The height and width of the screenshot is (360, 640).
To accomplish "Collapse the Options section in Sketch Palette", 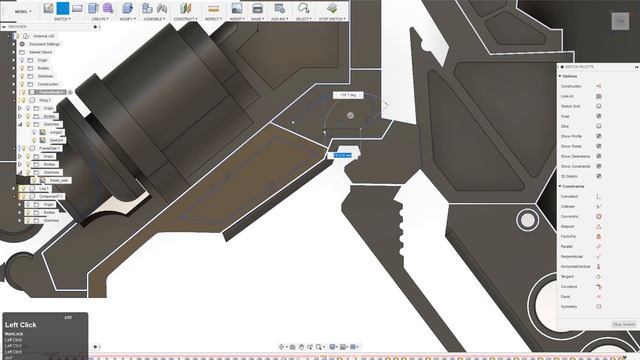I will click(x=560, y=76).
